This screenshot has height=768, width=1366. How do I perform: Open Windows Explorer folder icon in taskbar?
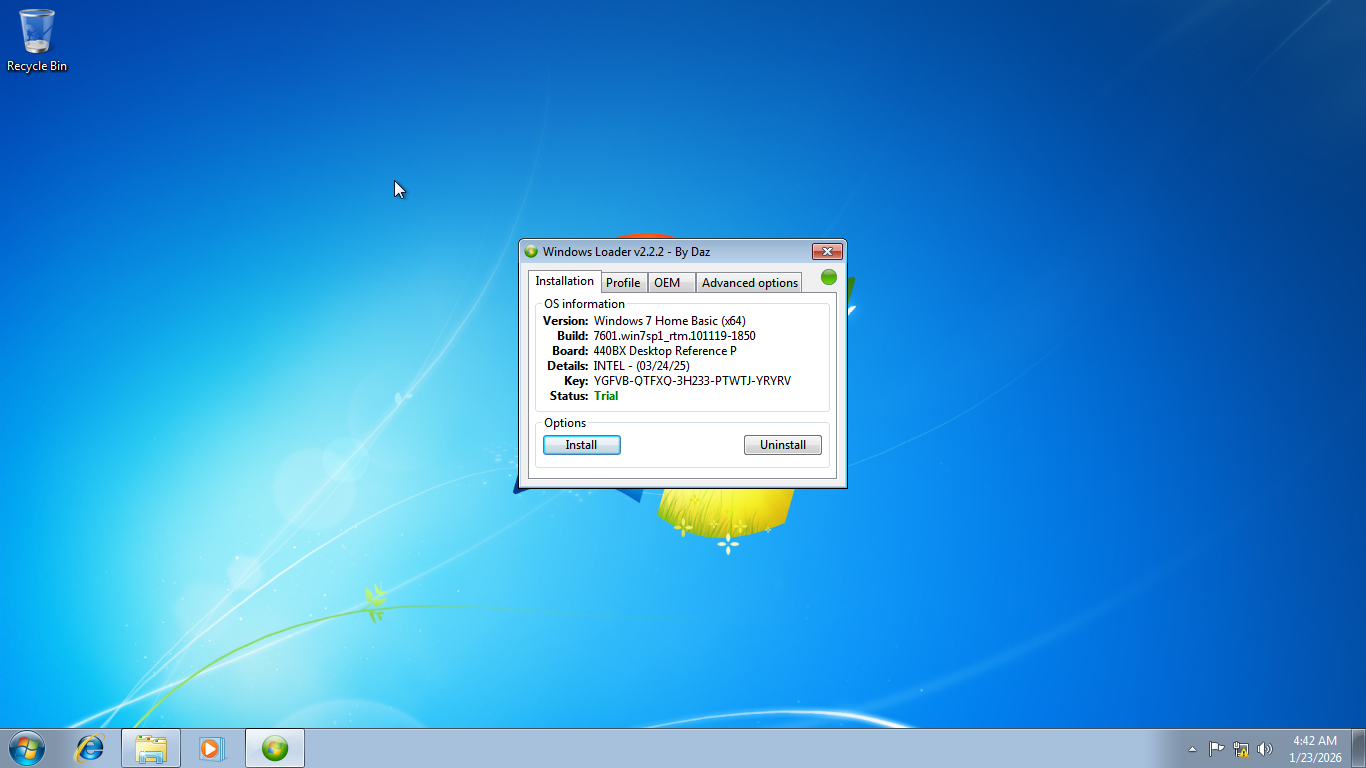(151, 748)
